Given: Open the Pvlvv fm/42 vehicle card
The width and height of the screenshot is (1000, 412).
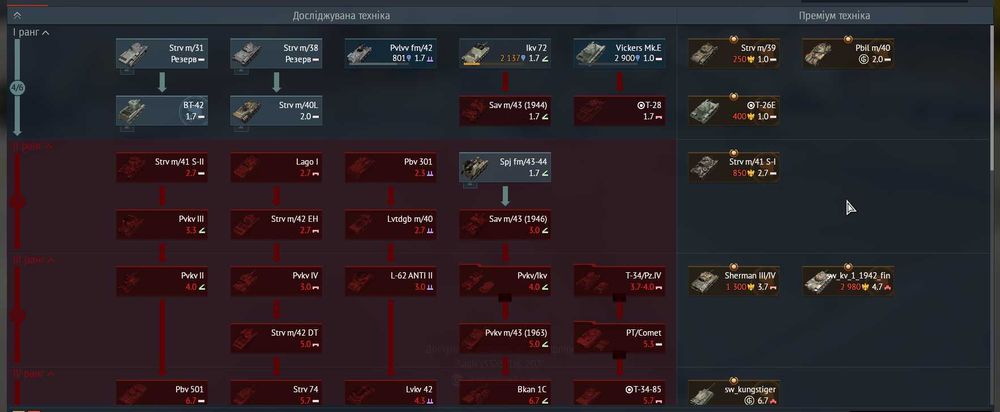Looking at the screenshot, I should point(390,54).
